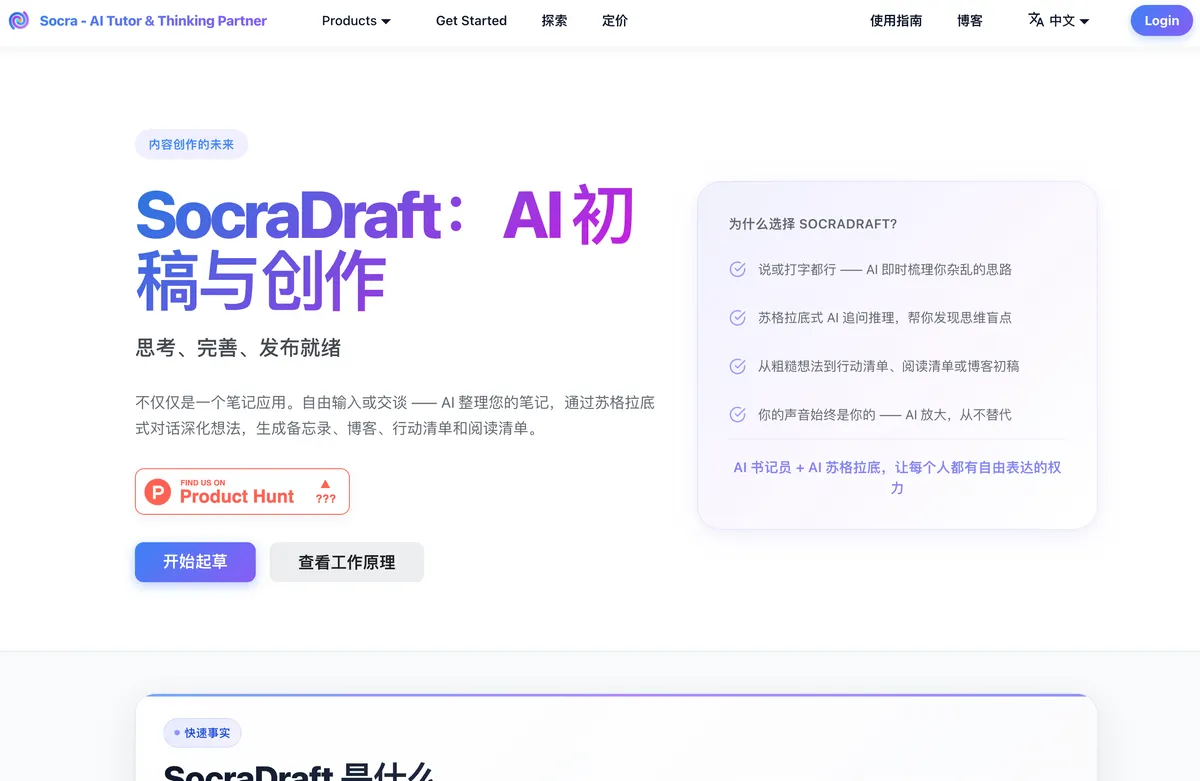Click the text 从粗糙想法到行动清单、阅读清单或博客初稿

(888, 366)
